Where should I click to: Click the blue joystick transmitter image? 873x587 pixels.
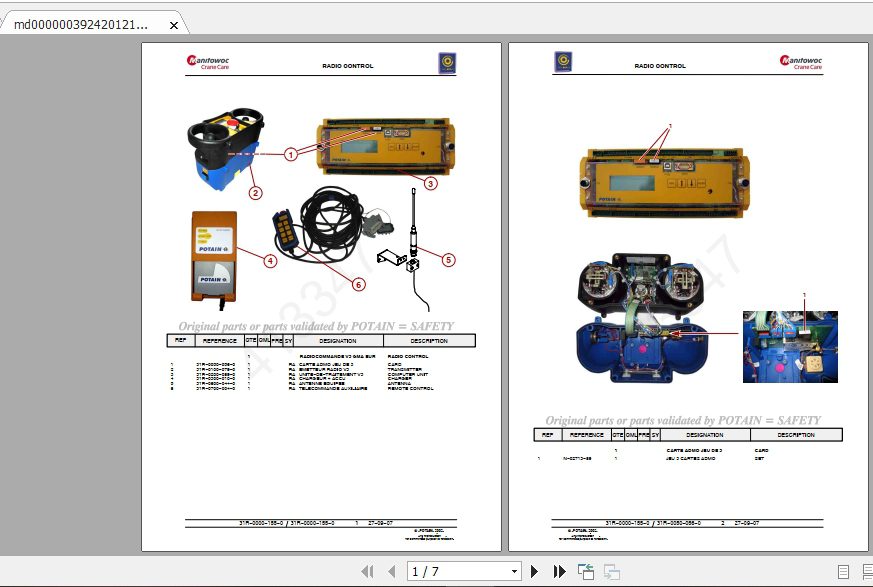coord(225,149)
